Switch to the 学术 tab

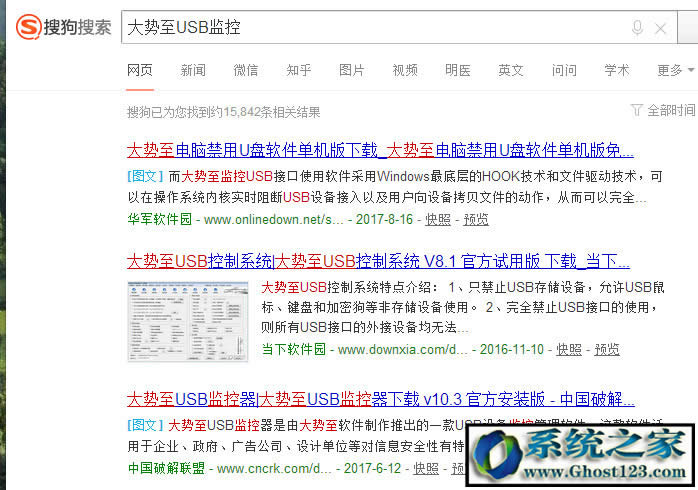tap(617, 70)
